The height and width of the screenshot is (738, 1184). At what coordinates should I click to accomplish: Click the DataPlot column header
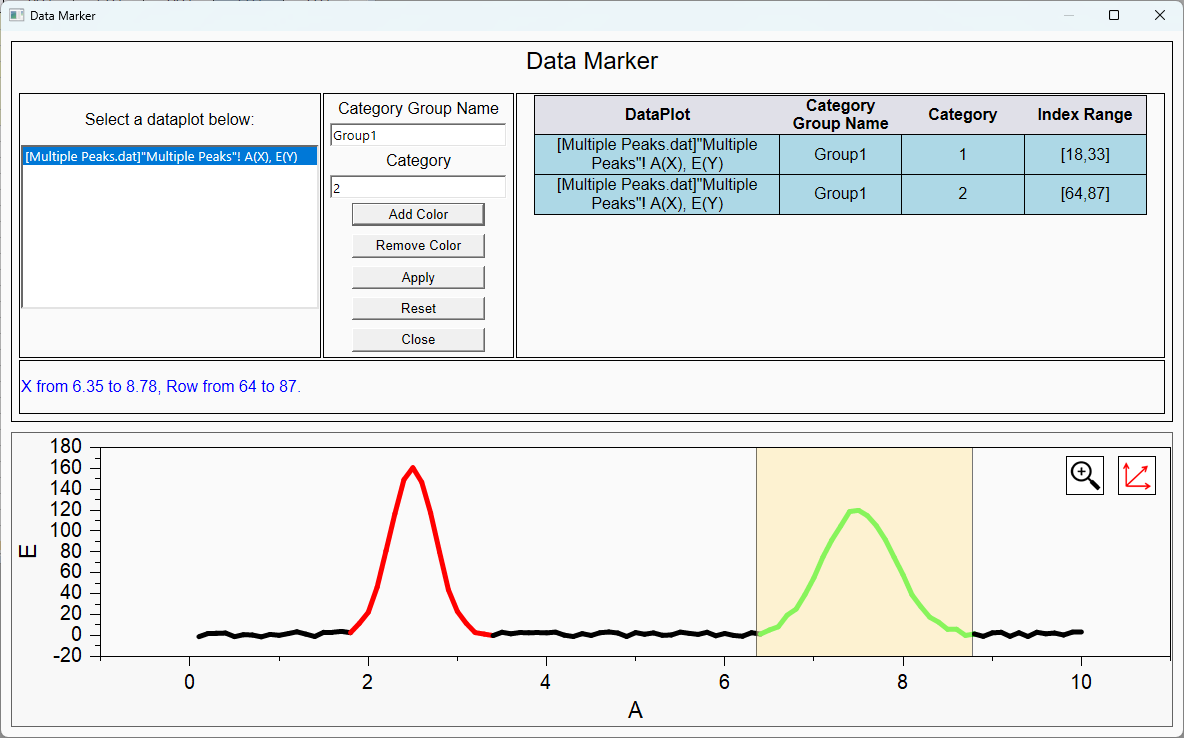tap(657, 114)
